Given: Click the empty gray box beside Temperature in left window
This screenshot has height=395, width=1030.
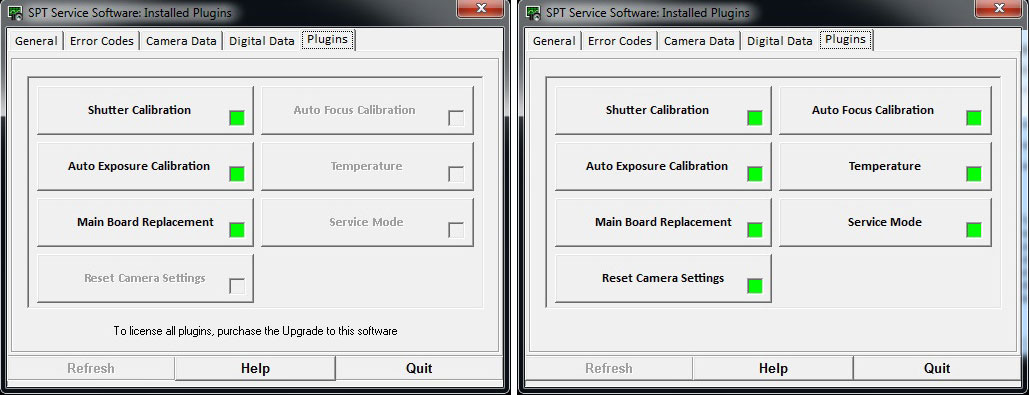Looking at the screenshot, I should [456, 174].
